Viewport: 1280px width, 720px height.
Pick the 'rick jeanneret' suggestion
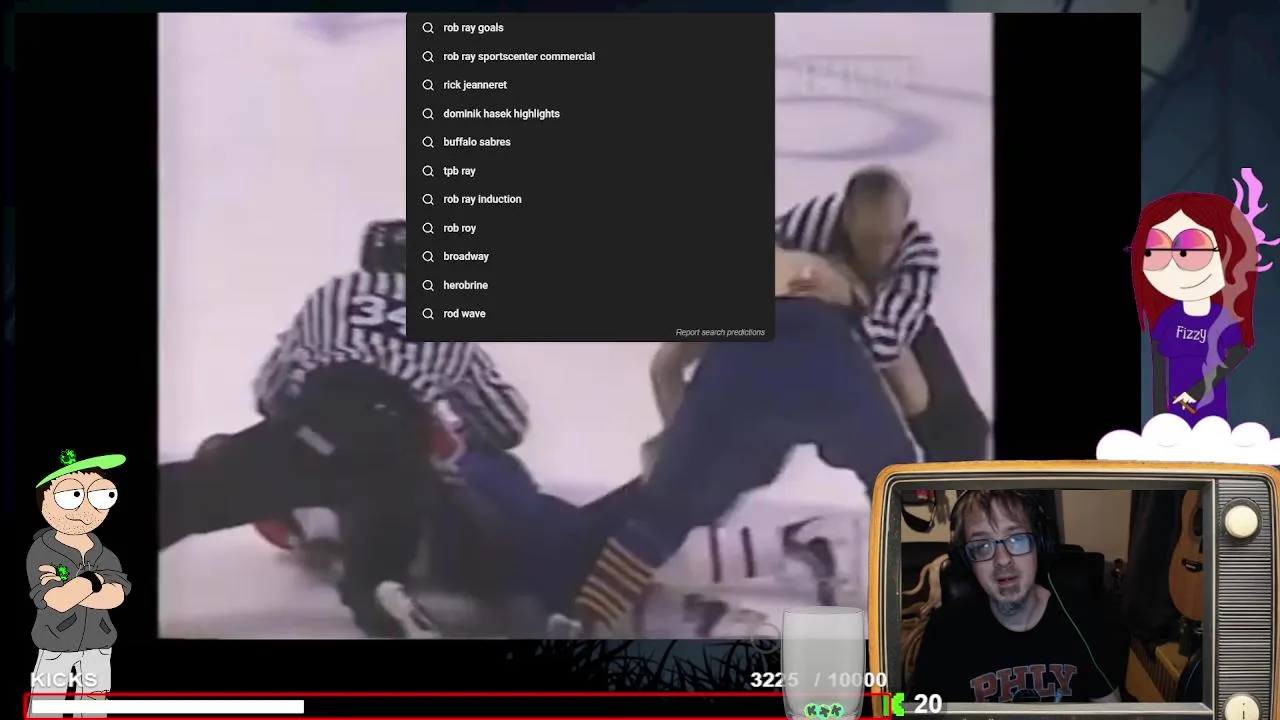point(590,85)
